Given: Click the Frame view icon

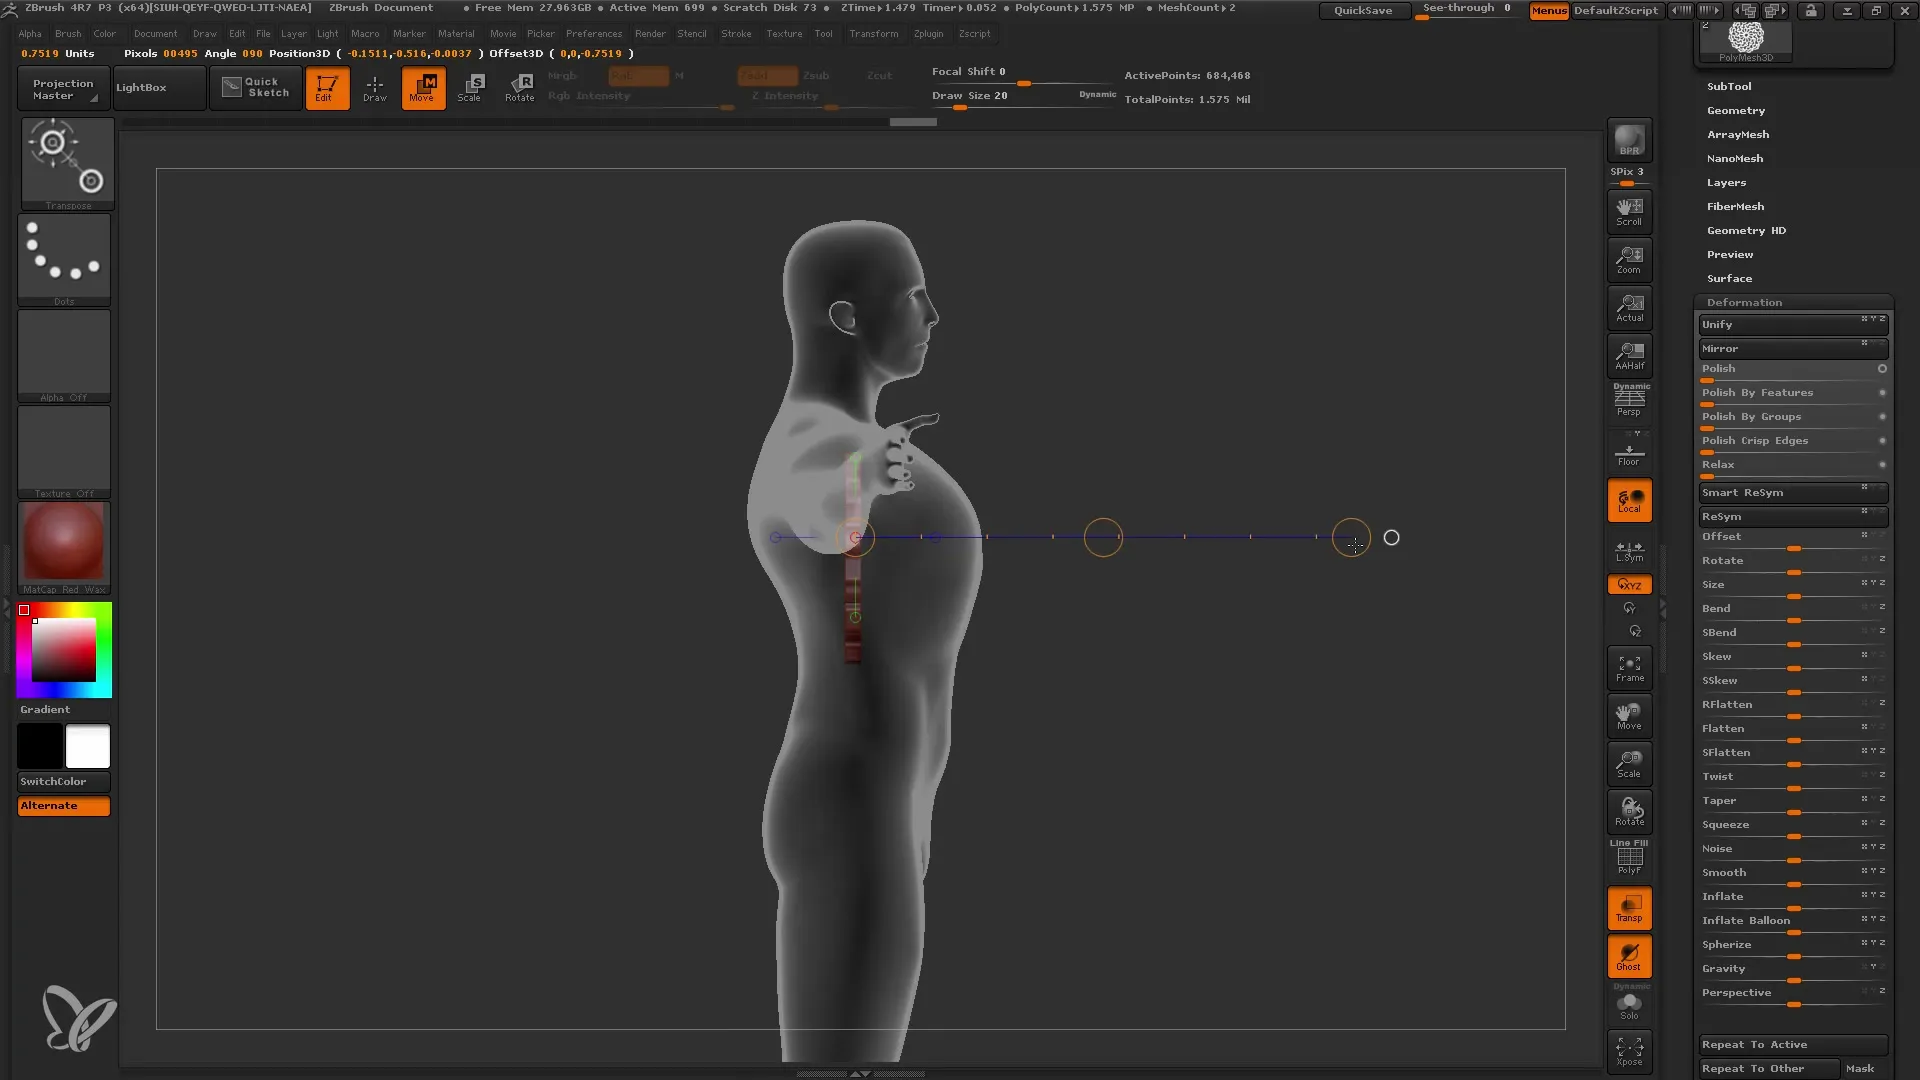Looking at the screenshot, I should point(1630,670).
